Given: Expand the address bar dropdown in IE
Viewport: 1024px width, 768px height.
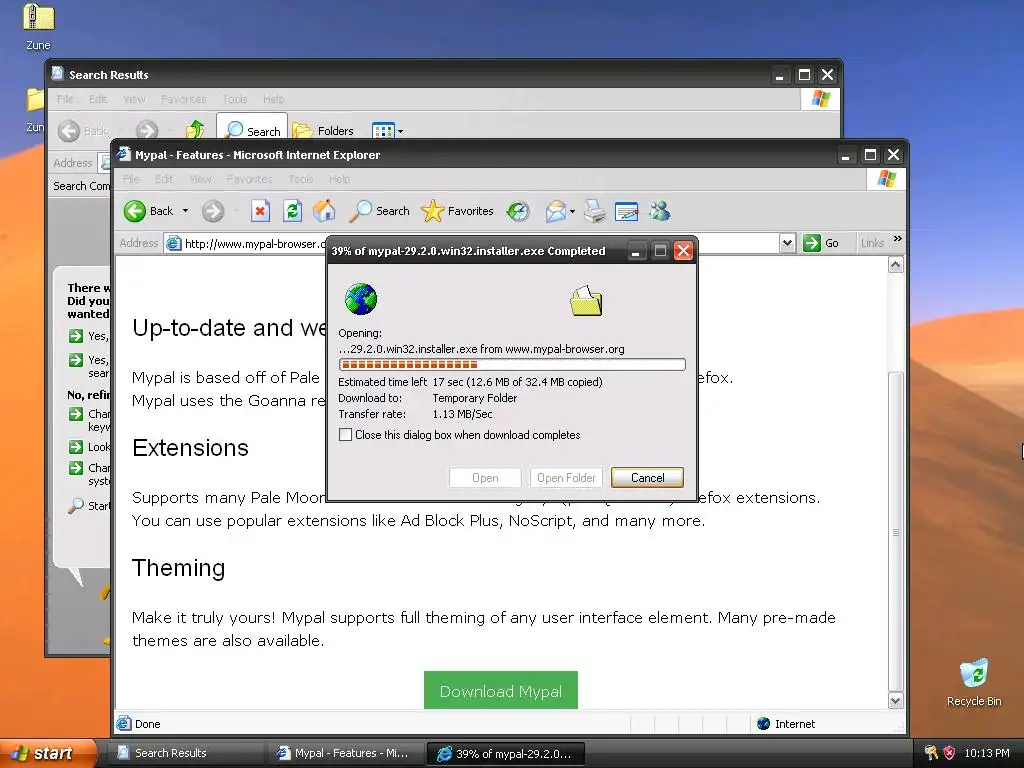Looking at the screenshot, I should [787, 243].
